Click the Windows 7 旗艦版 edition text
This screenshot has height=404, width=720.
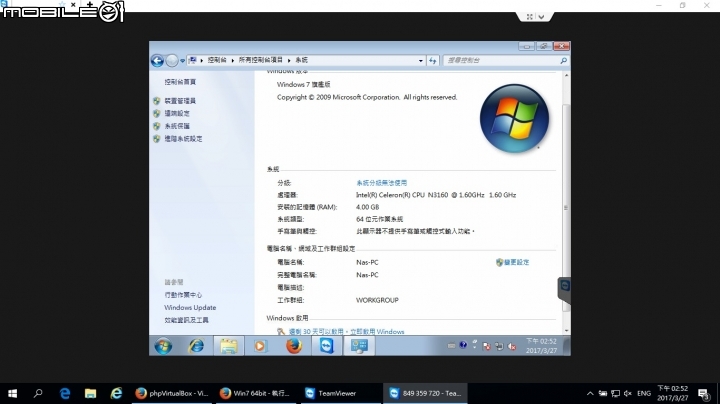pos(304,84)
